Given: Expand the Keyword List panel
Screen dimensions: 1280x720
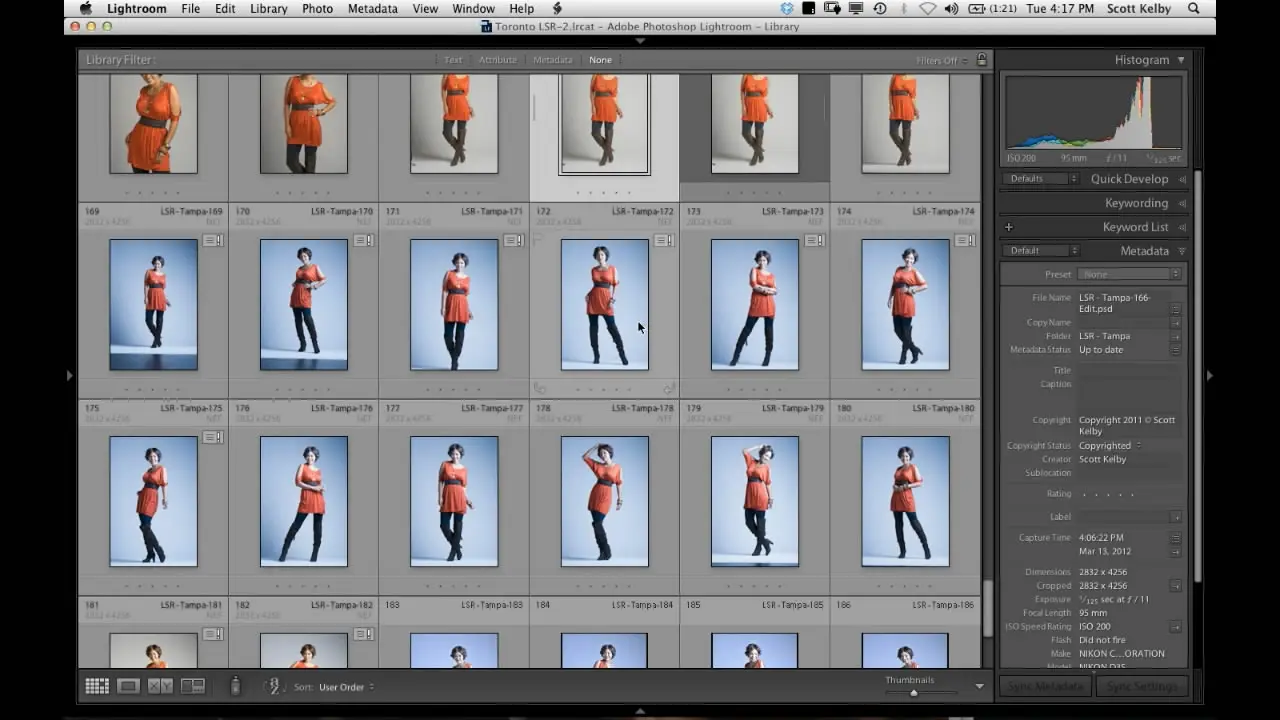Looking at the screenshot, I should coord(1182,227).
